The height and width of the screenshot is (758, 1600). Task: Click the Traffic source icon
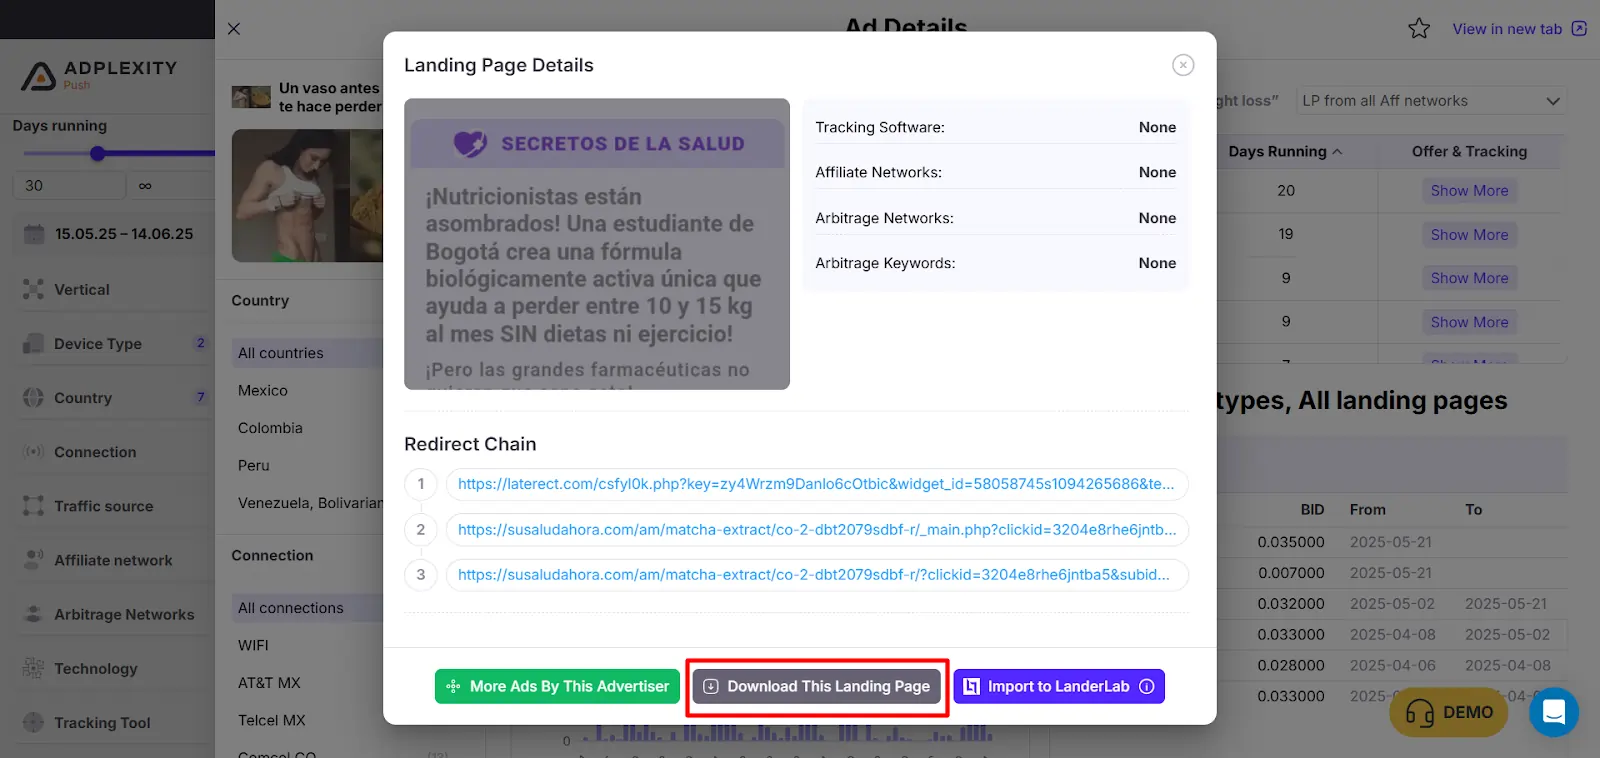point(33,506)
